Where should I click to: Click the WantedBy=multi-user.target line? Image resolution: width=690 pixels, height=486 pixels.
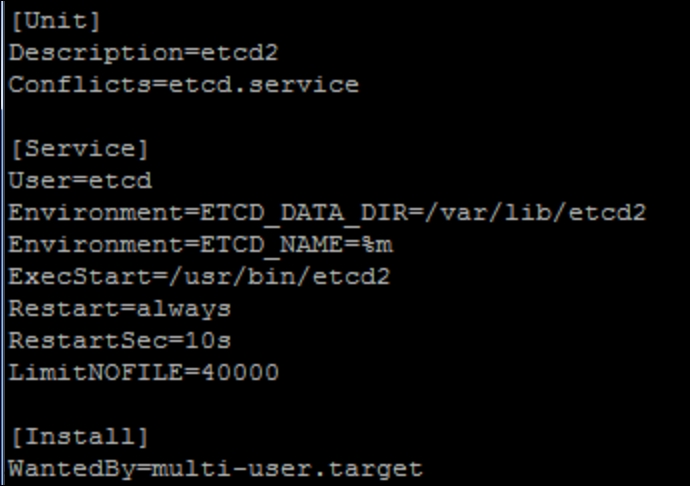pyautogui.click(x=216, y=469)
